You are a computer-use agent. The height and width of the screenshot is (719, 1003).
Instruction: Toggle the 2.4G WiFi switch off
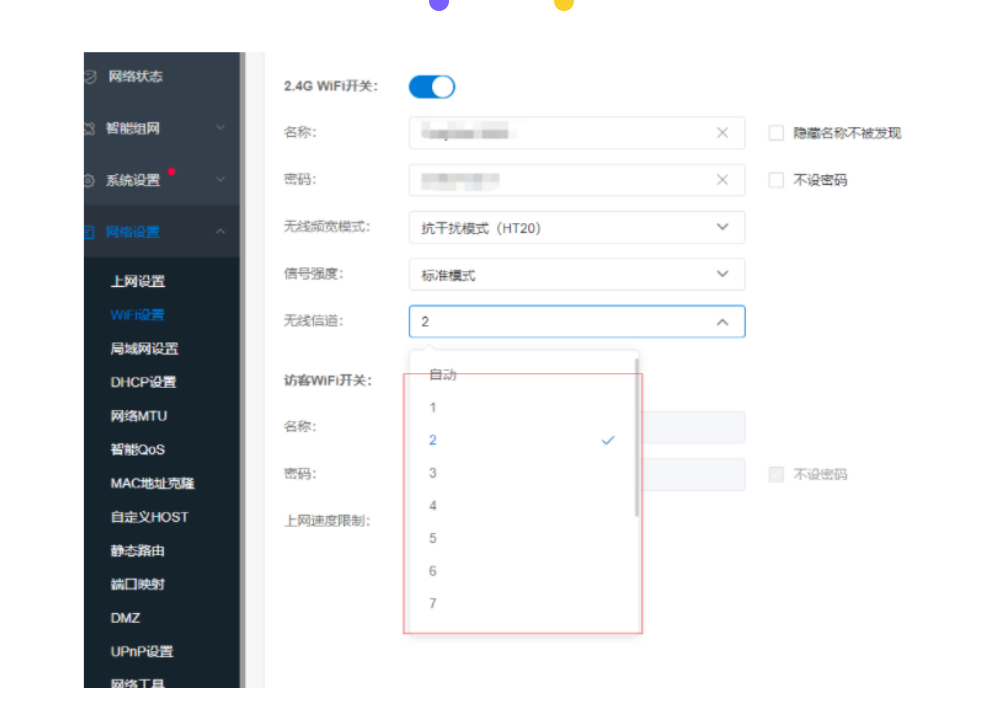[432, 86]
